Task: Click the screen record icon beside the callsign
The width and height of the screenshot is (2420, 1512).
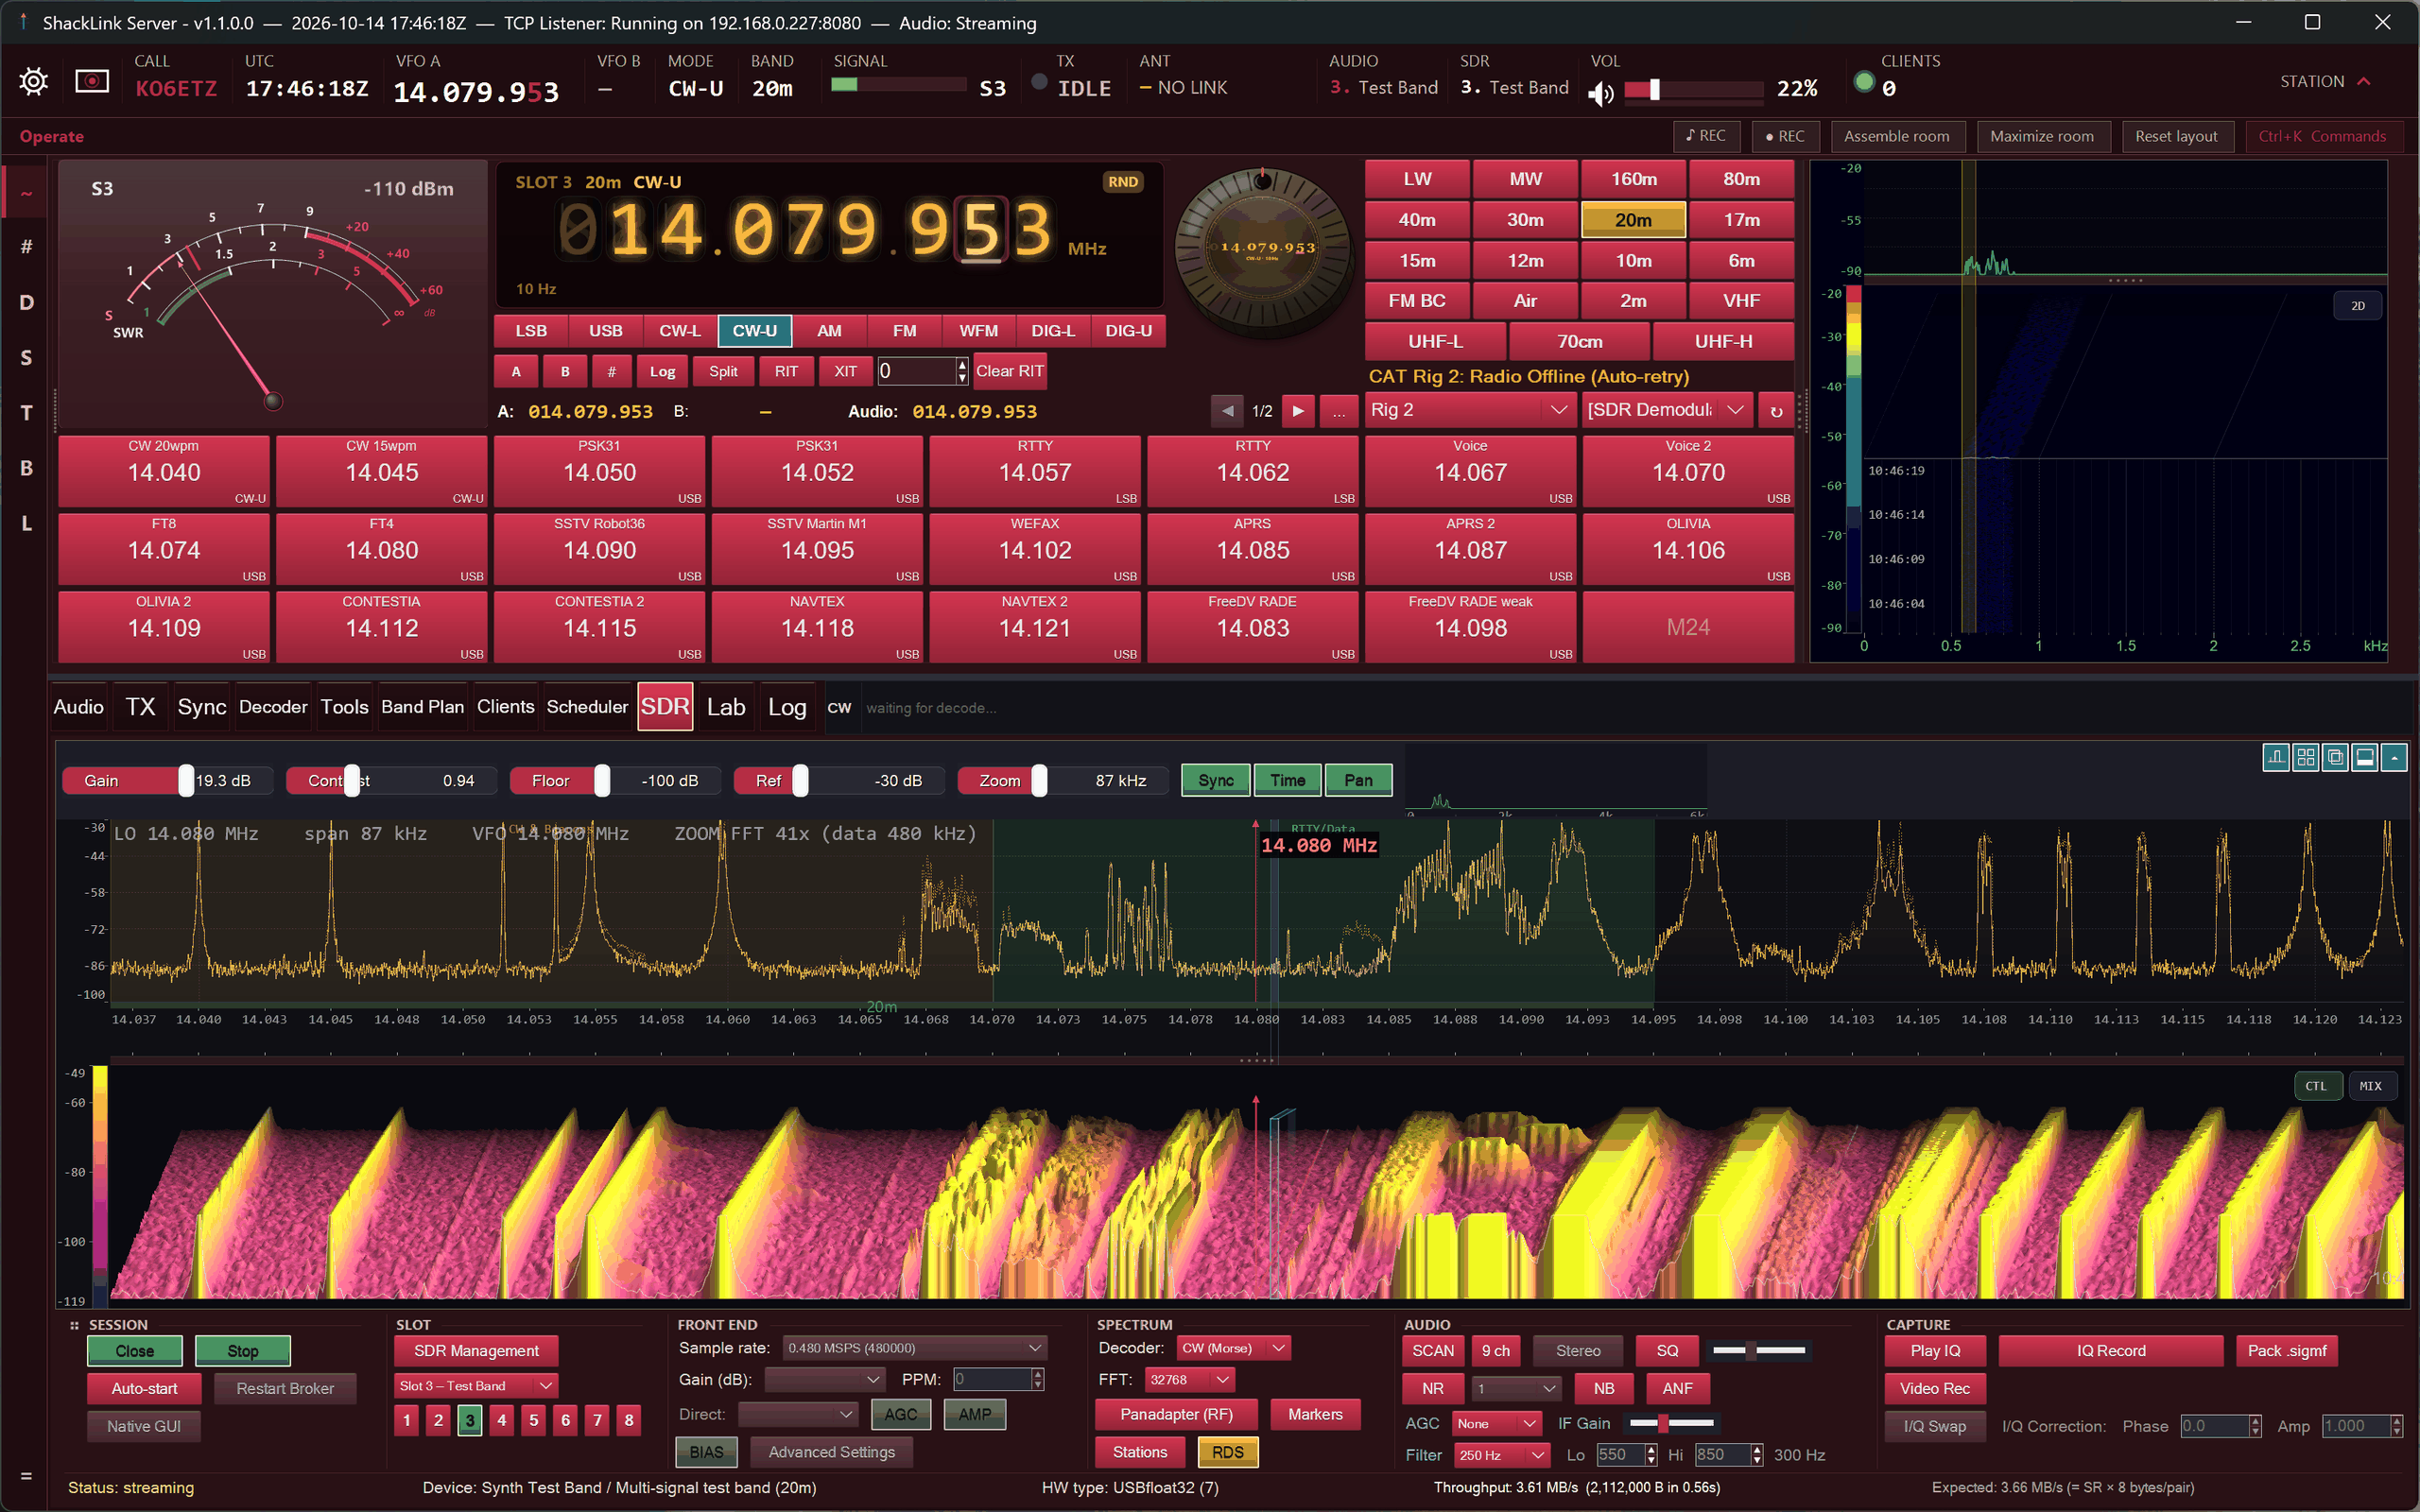Action: [x=92, y=81]
